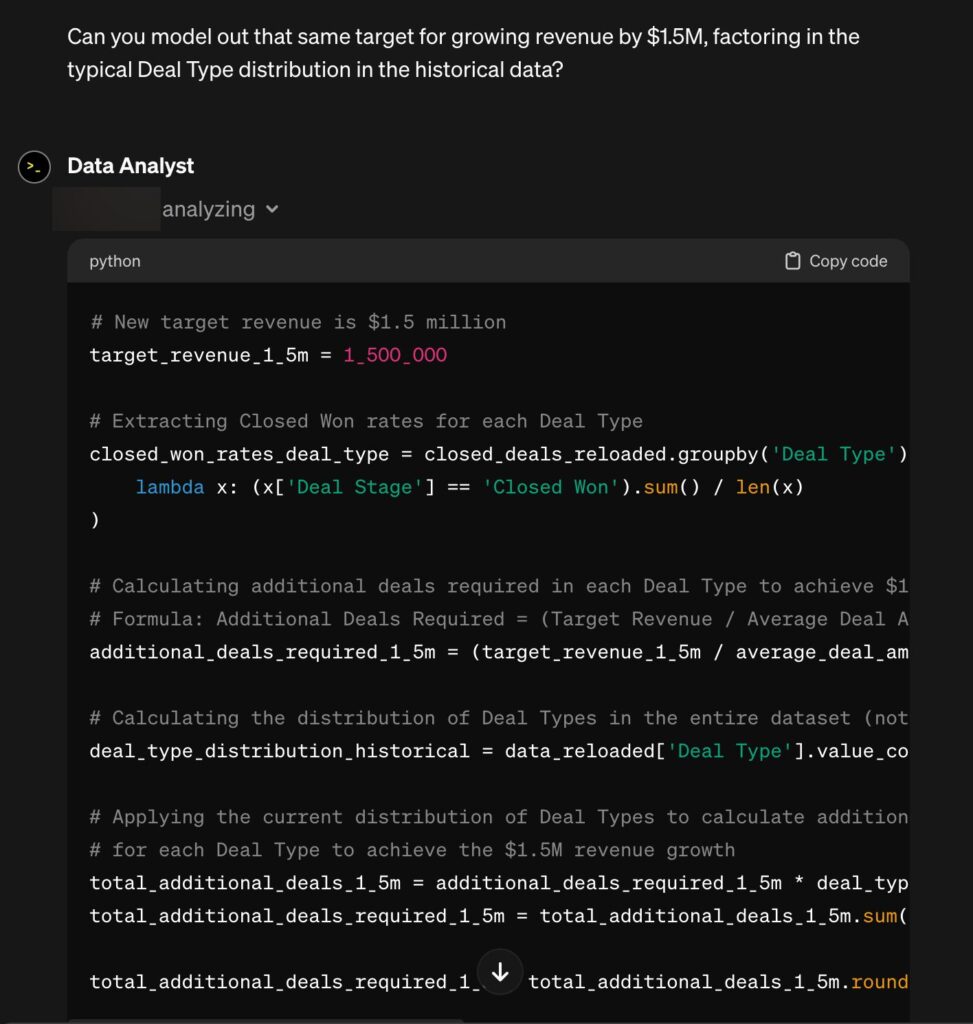Click the value 1_500_000 in code
The width and height of the screenshot is (973, 1024).
(x=395, y=355)
